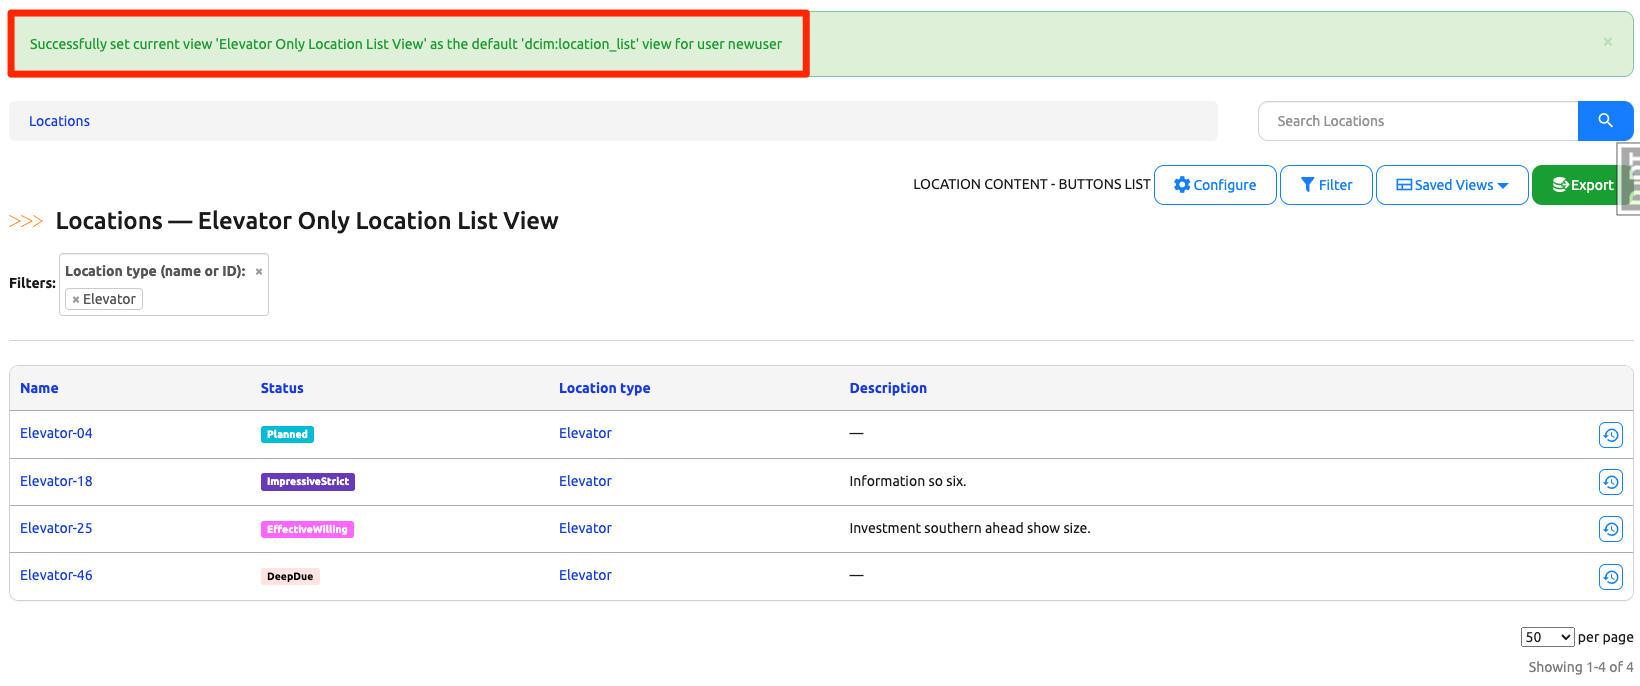Open the Saved Views dropdown

click(x=1451, y=185)
